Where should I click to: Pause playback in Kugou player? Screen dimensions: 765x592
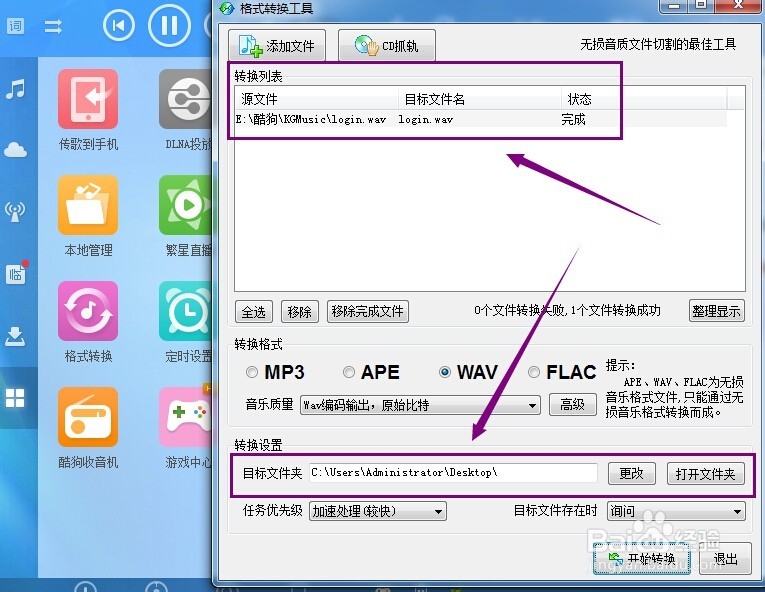169,25
